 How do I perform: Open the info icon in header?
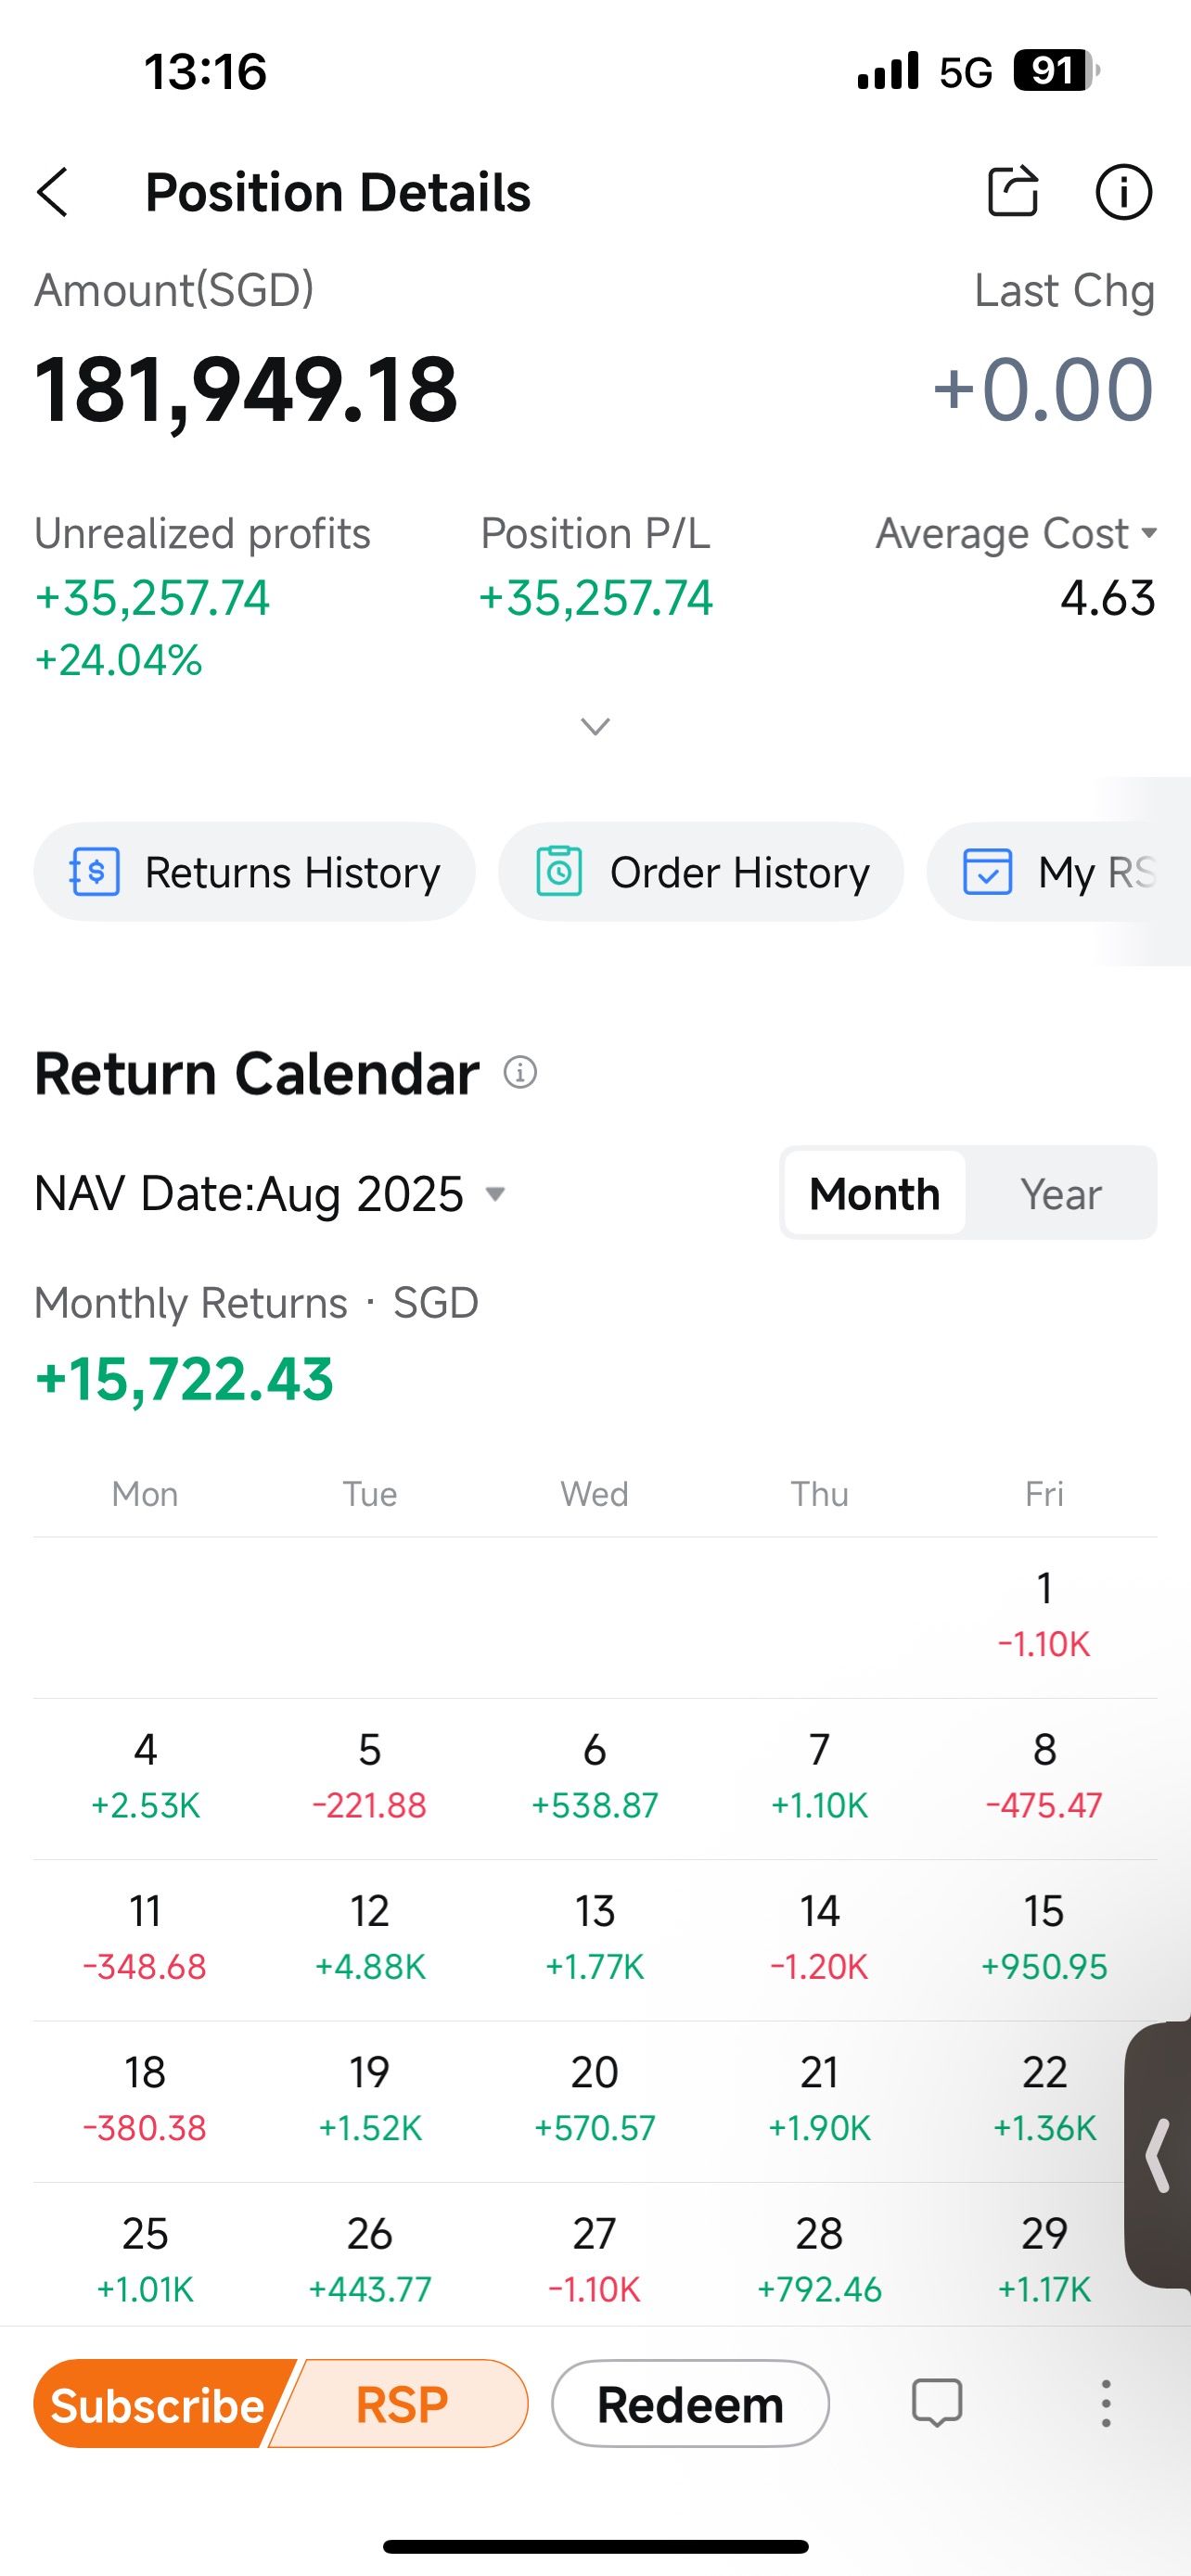click(1123, 192)
